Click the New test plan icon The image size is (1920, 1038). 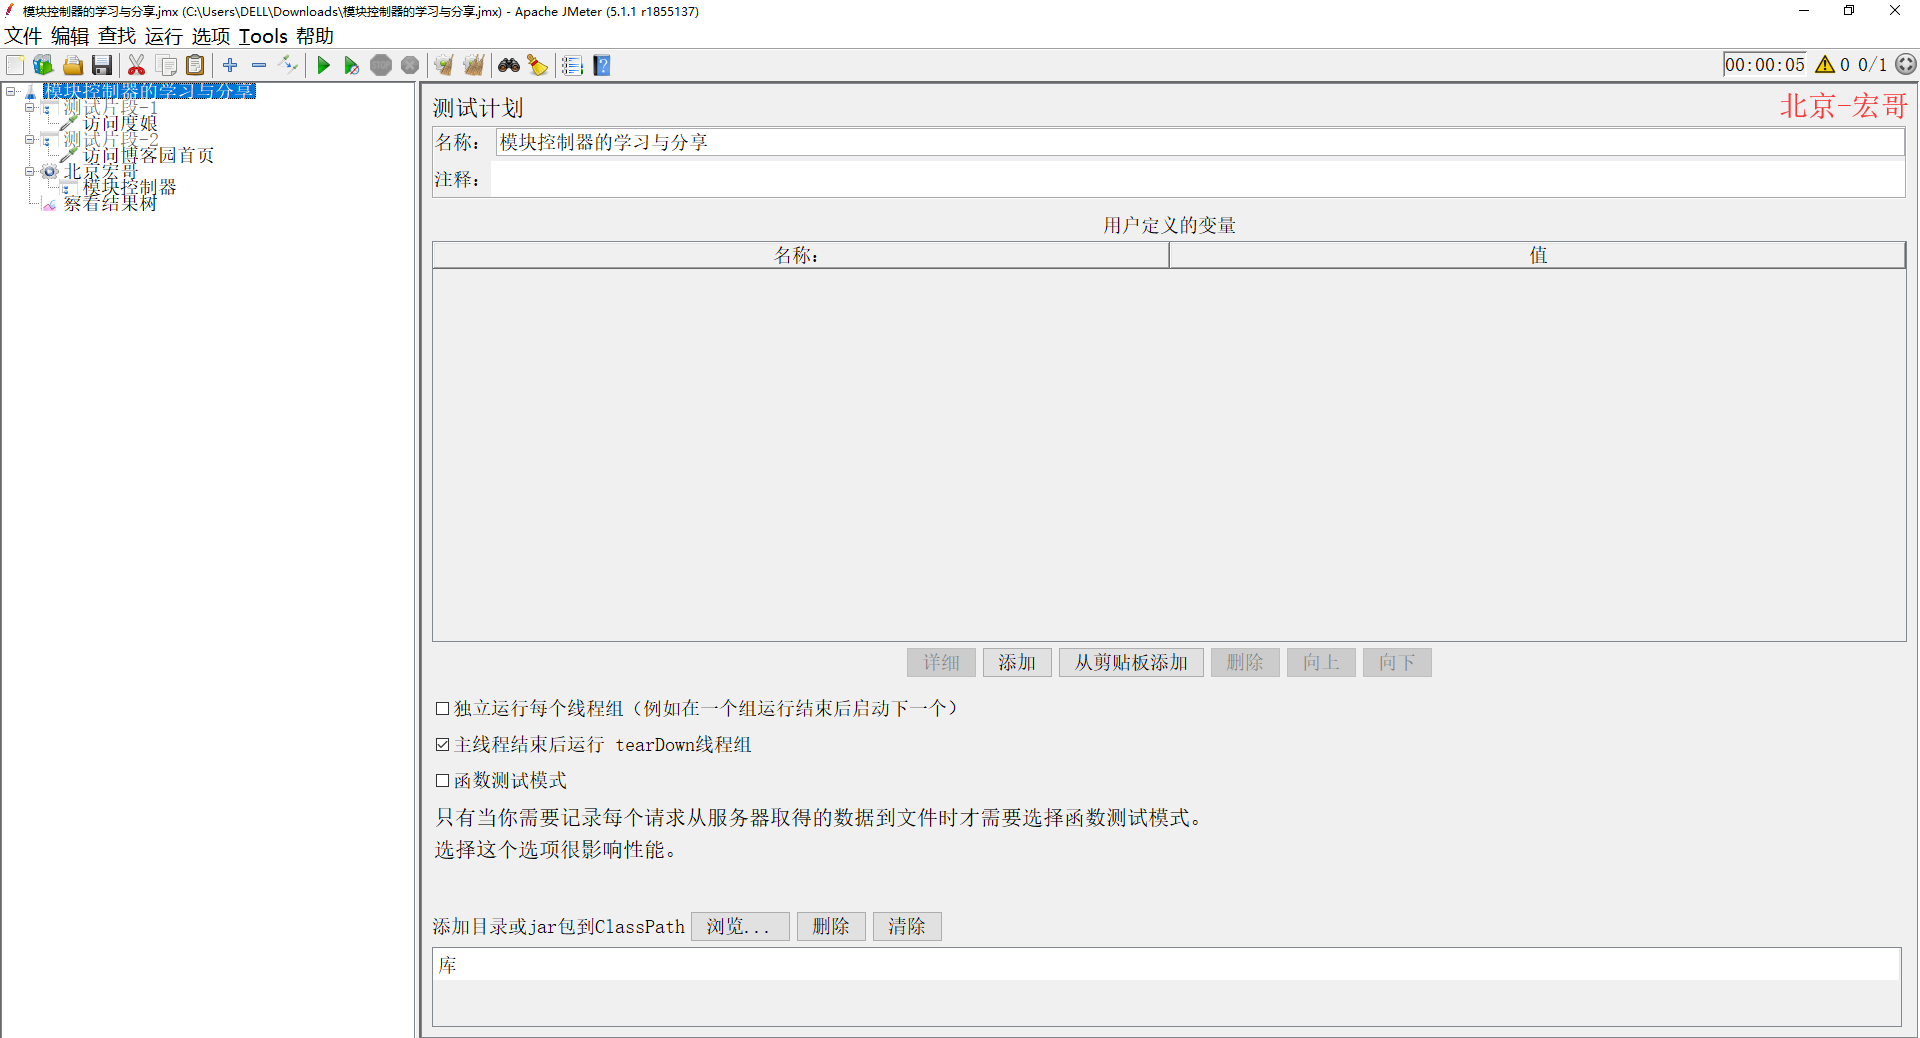tap(15, 65)
